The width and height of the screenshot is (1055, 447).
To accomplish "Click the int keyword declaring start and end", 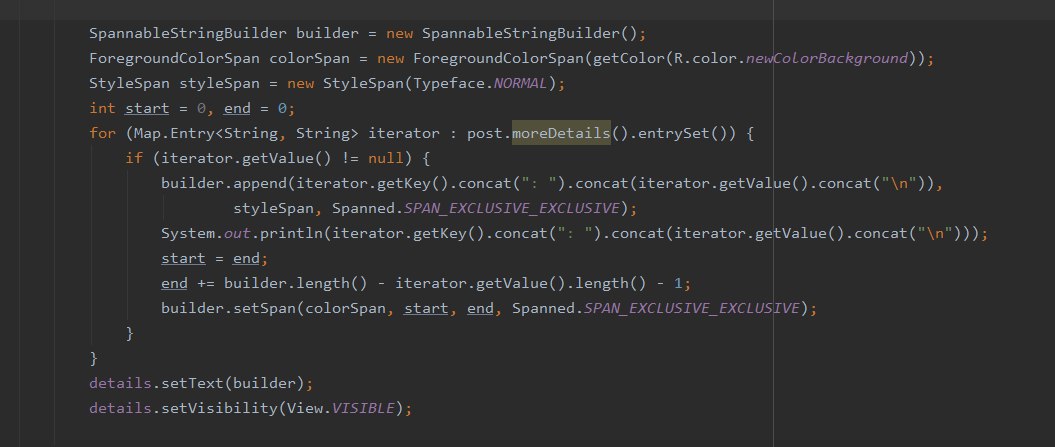I will point(102,108).
